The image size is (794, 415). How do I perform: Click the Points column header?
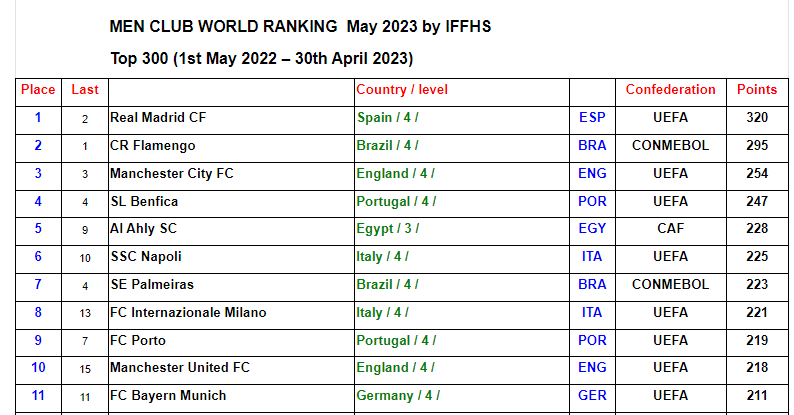pyautogui.click(x=757, y=90)
